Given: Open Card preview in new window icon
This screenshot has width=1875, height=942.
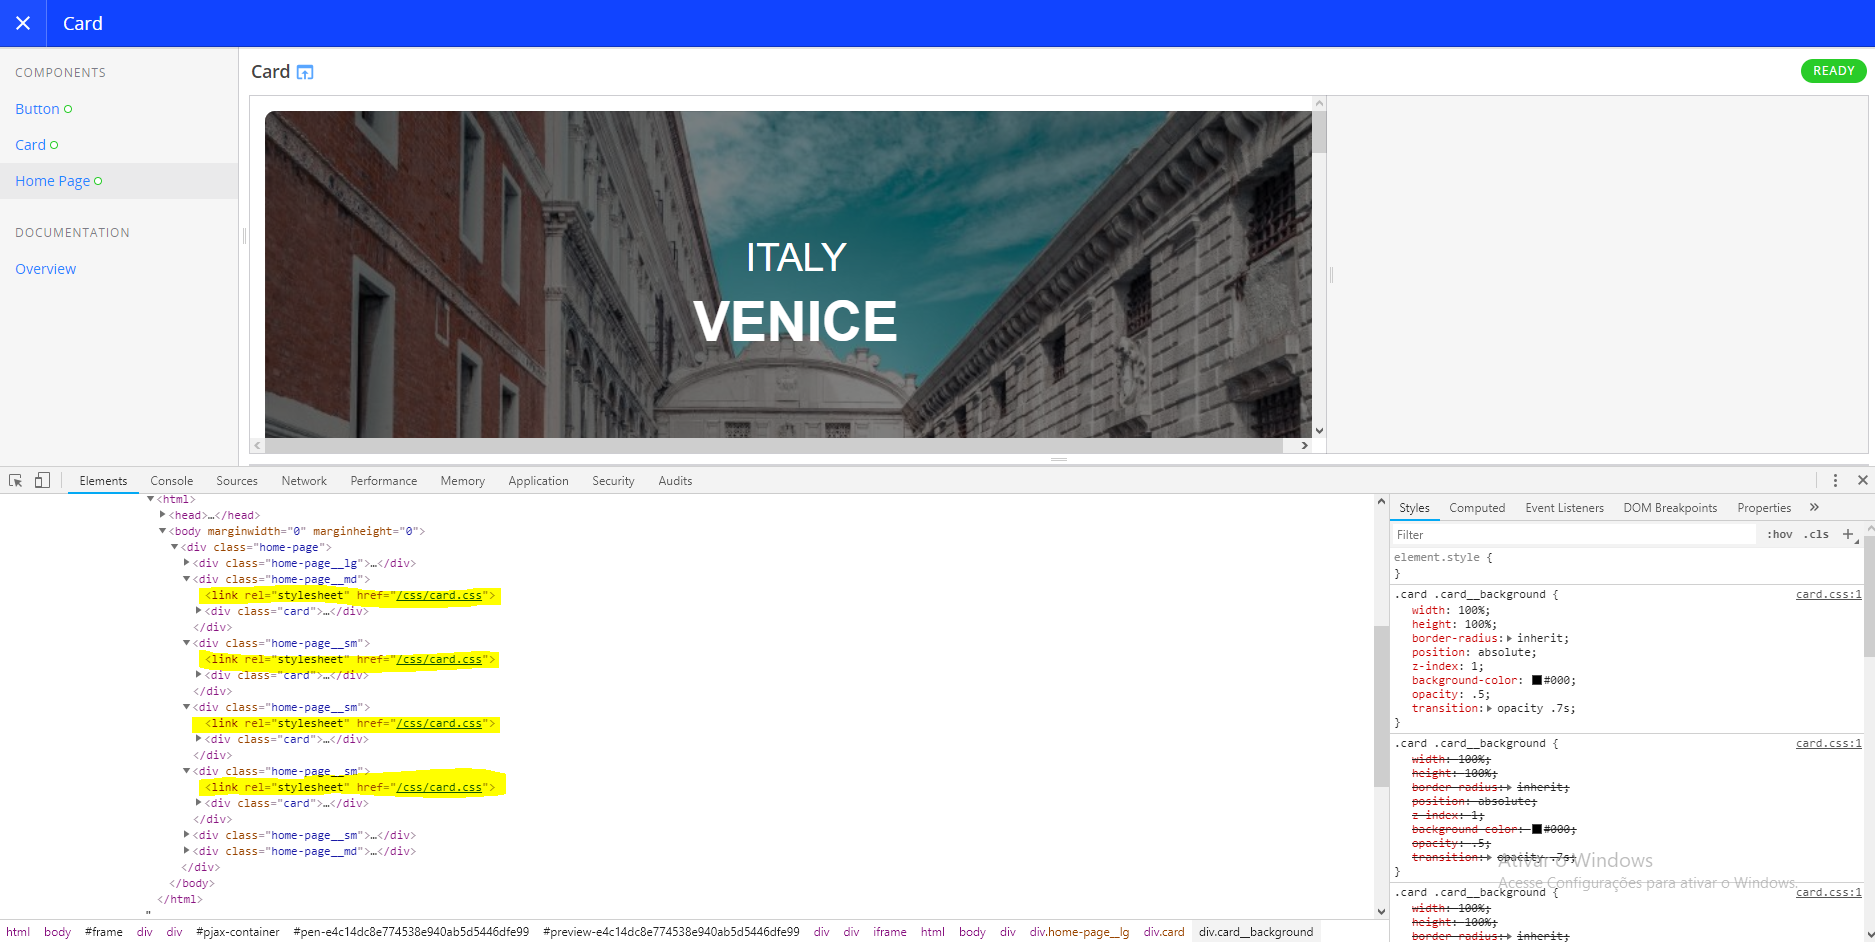Looking at the screenshot, I should point(305,72).
